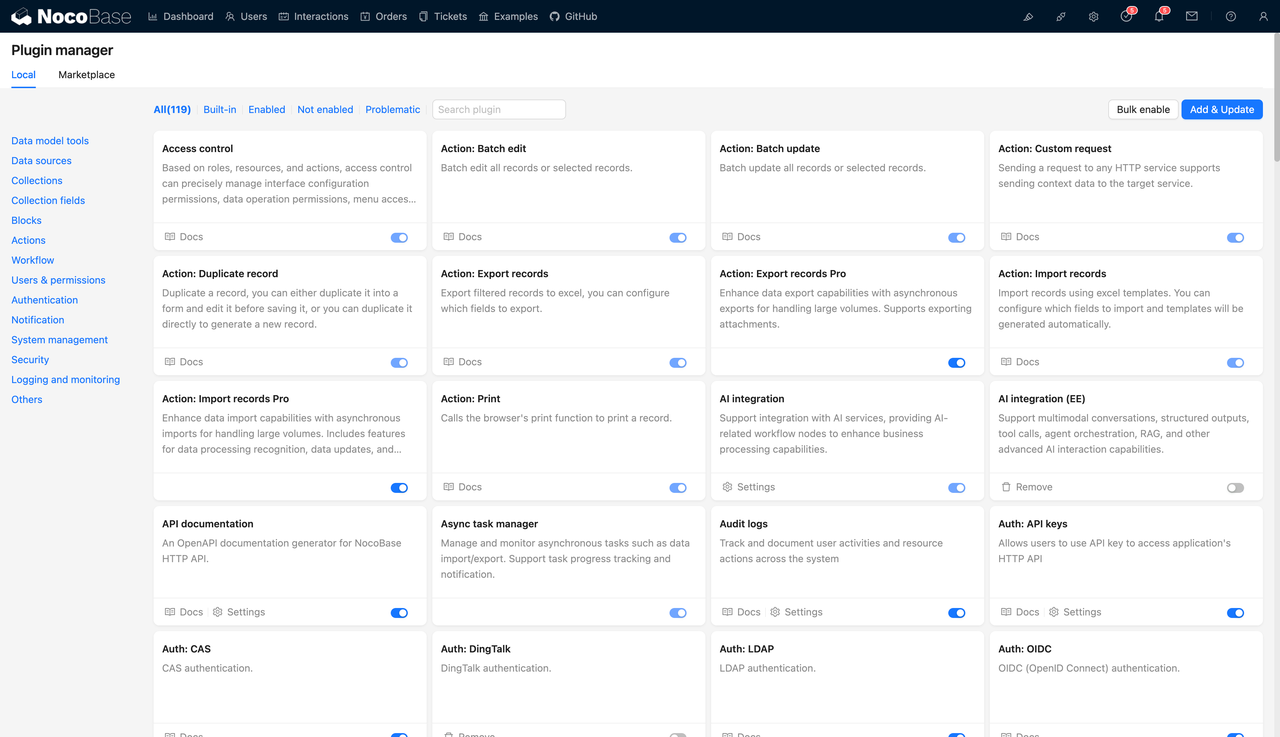Image resolution: width=1280 pixels, height=737 pixels.
Task: Toggle Access control plugin switch
Action: click(x=399, y=238)
